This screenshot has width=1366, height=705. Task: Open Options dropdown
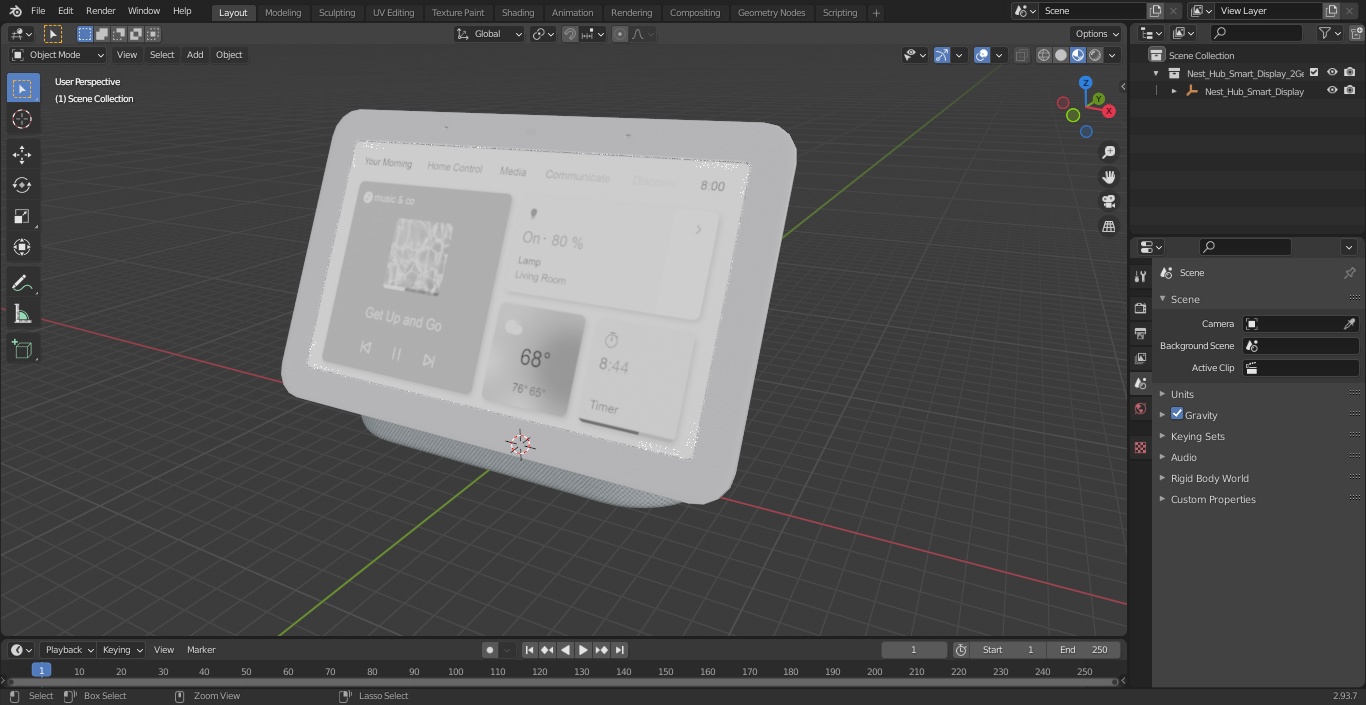tap(1097, 34)
